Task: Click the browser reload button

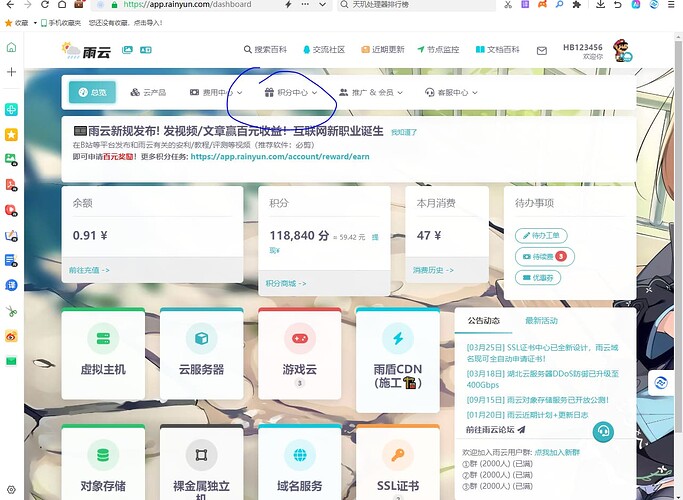Action: tap(44, 5)
